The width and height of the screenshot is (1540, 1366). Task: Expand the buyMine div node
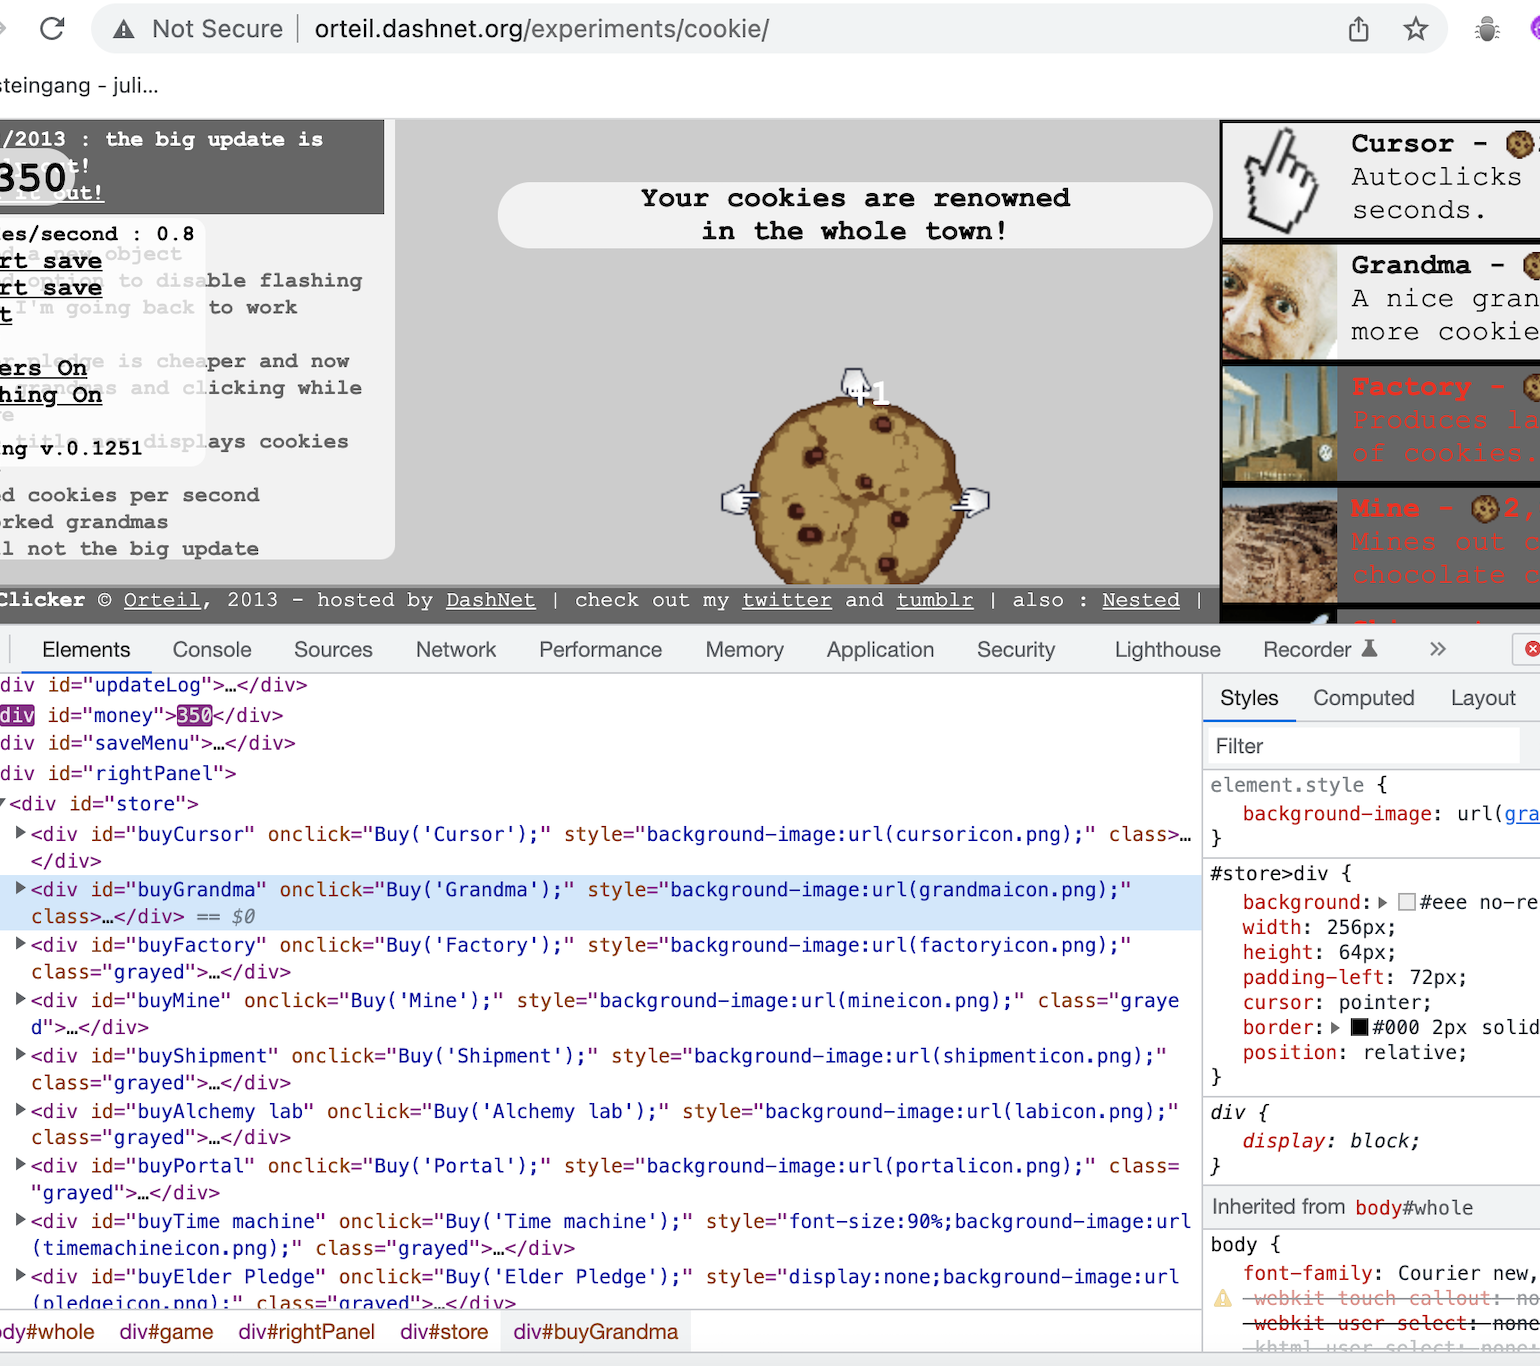point(20,998)
